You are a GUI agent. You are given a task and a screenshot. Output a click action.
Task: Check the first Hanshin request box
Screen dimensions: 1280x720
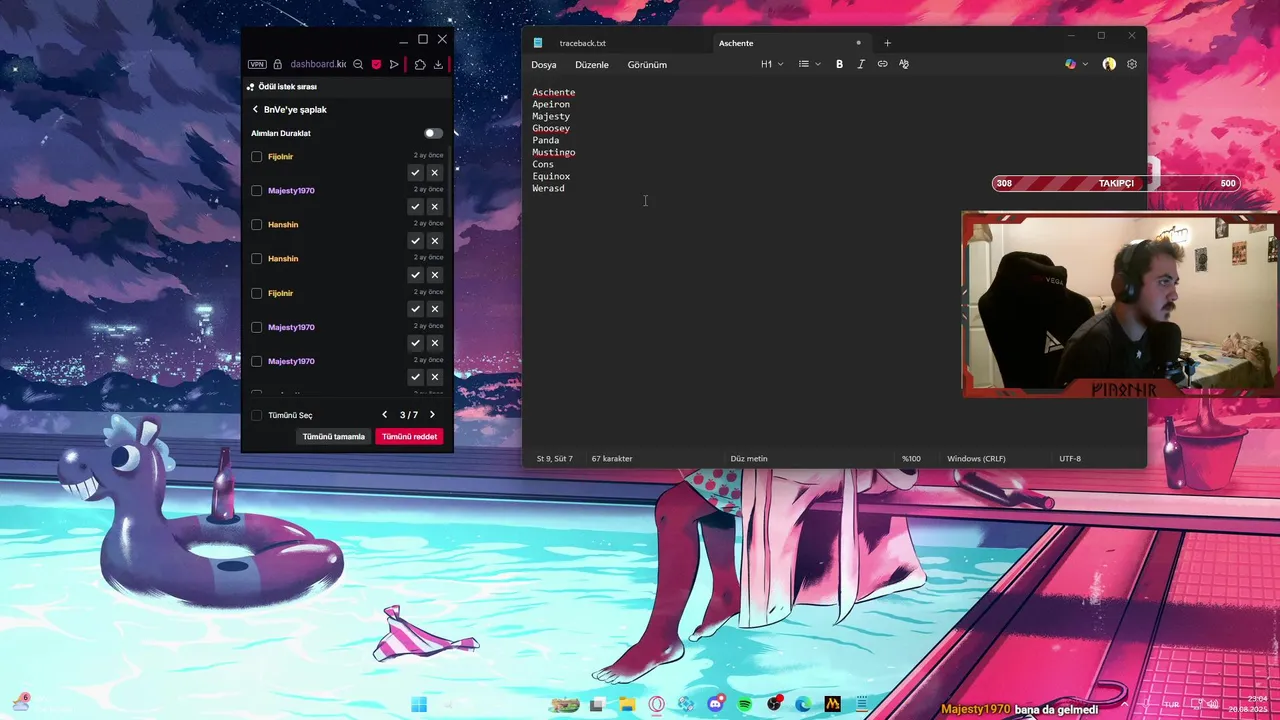257,225
